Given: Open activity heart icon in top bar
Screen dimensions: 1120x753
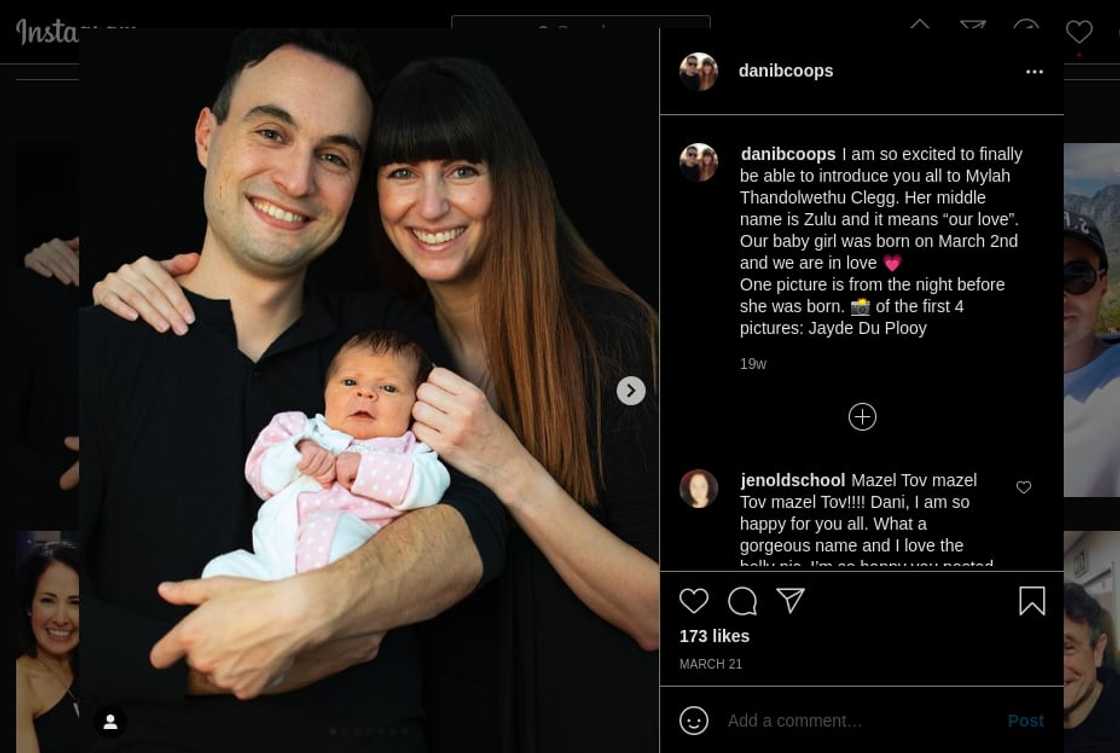Looking at the screenshot, I should tap(1079, 31).
